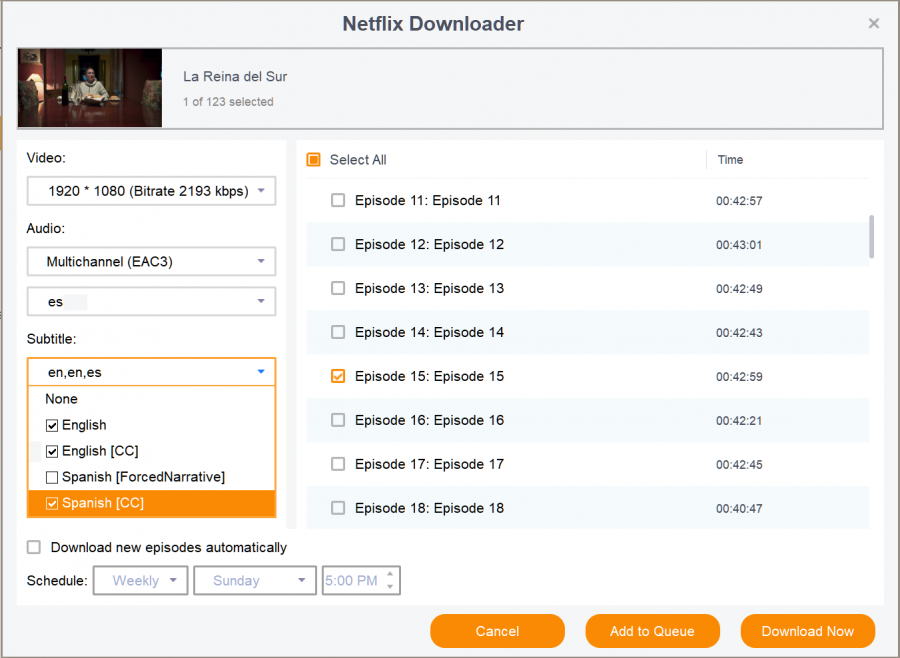
Task: Collapse the subtitle dropdown showing en,en,es
Action: pos(152,372)
